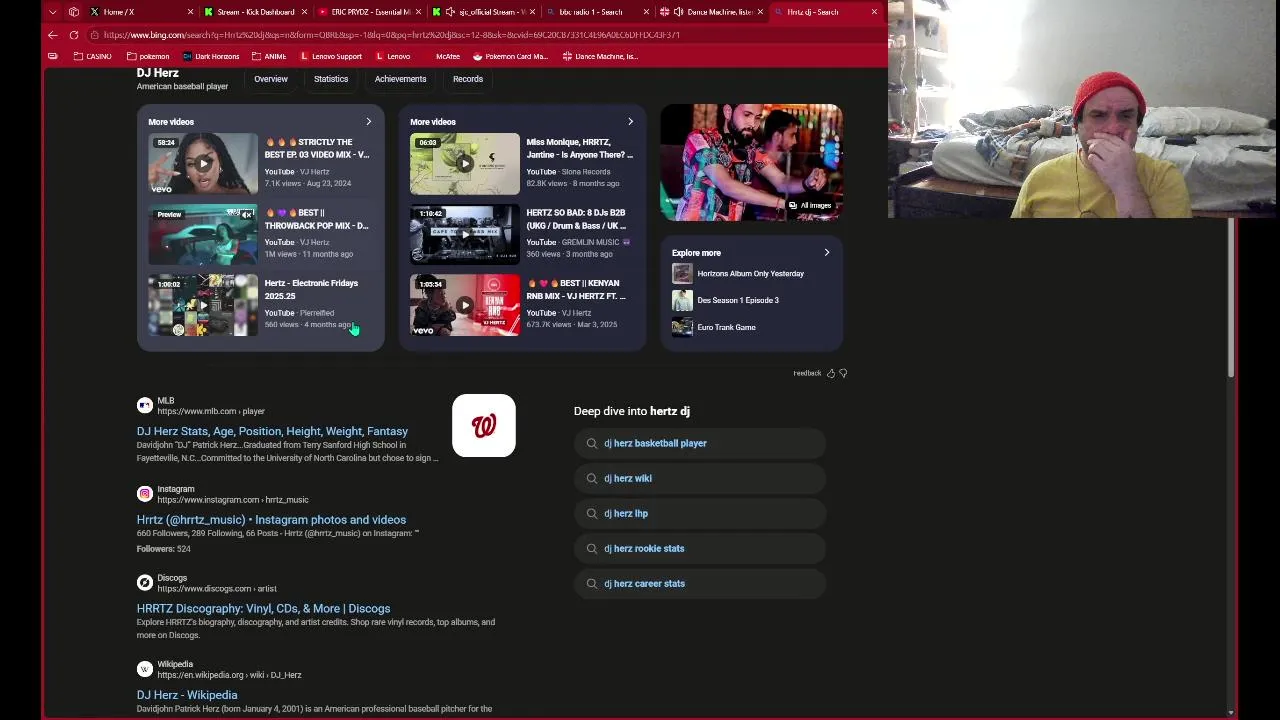
Task: Open STRICTLY THE BEST EP. 03 title link
Action: pyautogui.click(x=317, y=148)
